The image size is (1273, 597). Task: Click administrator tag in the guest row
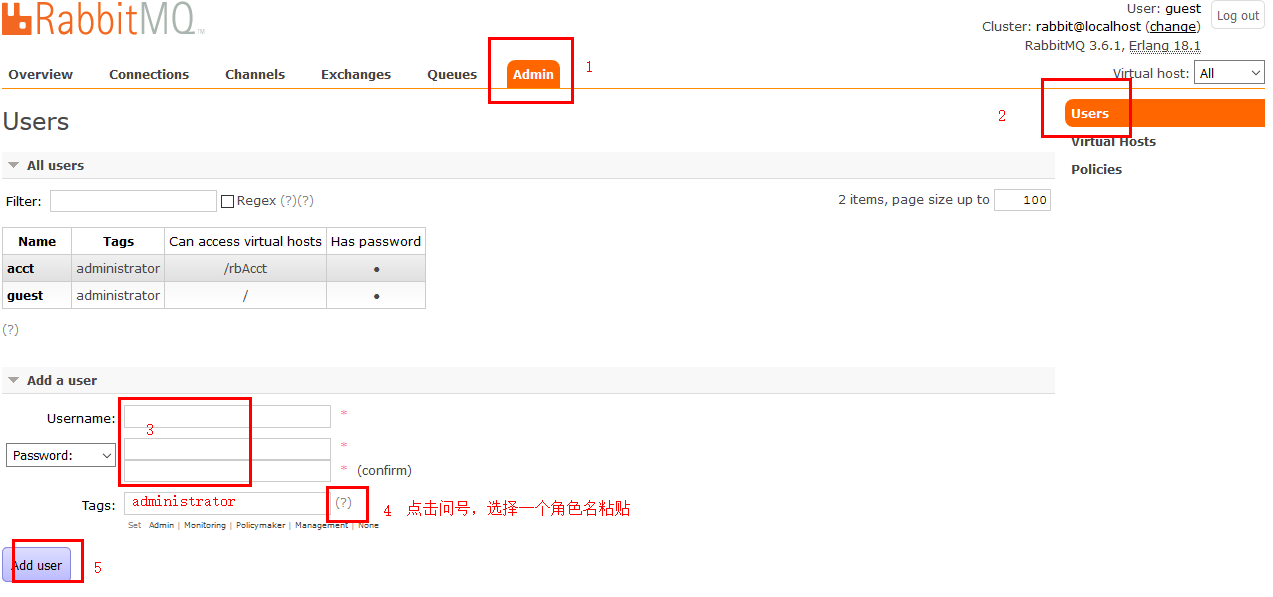(118, 295)
